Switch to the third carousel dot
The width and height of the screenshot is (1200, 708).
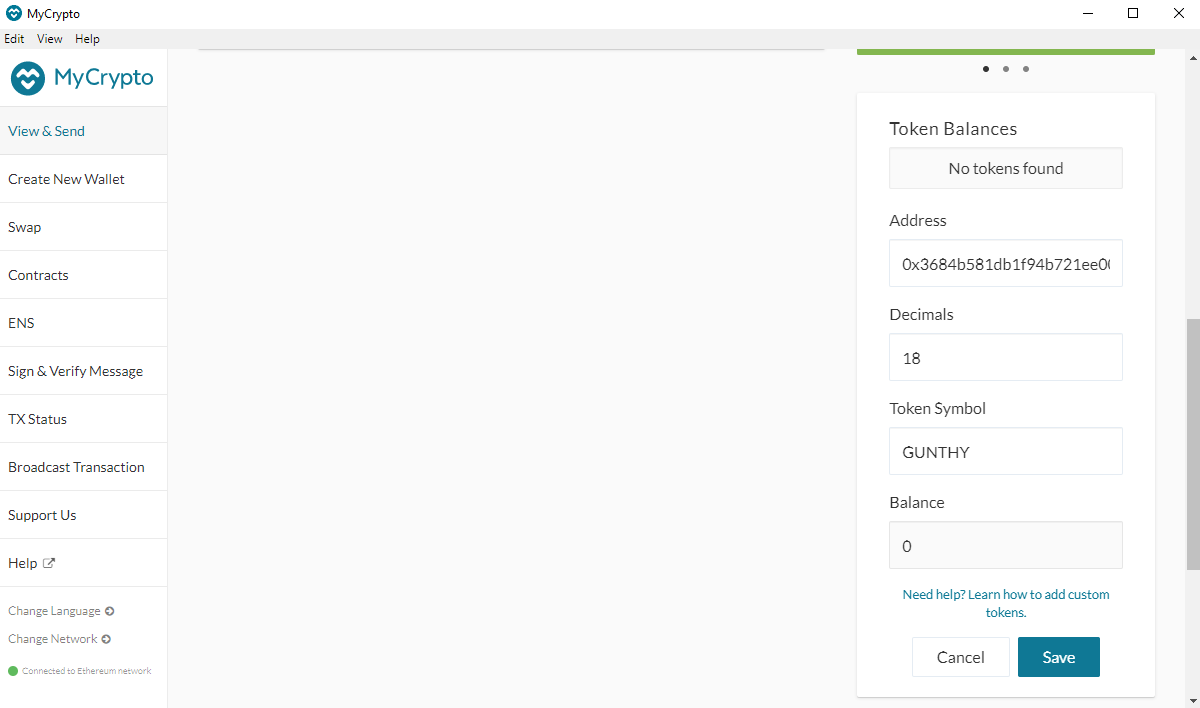pyautogui.click(x=1026, y=69)
